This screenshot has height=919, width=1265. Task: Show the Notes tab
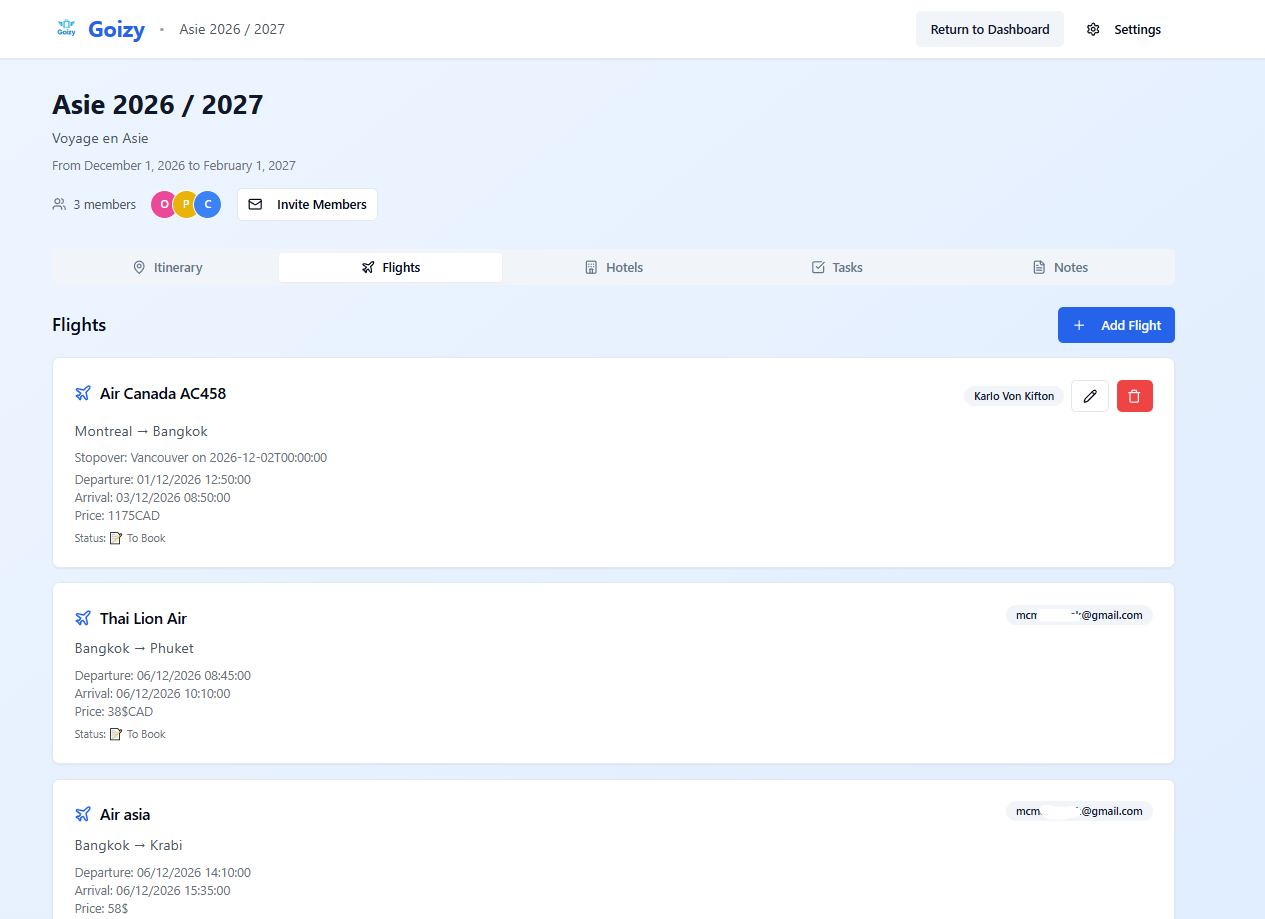pos(1060,267)
